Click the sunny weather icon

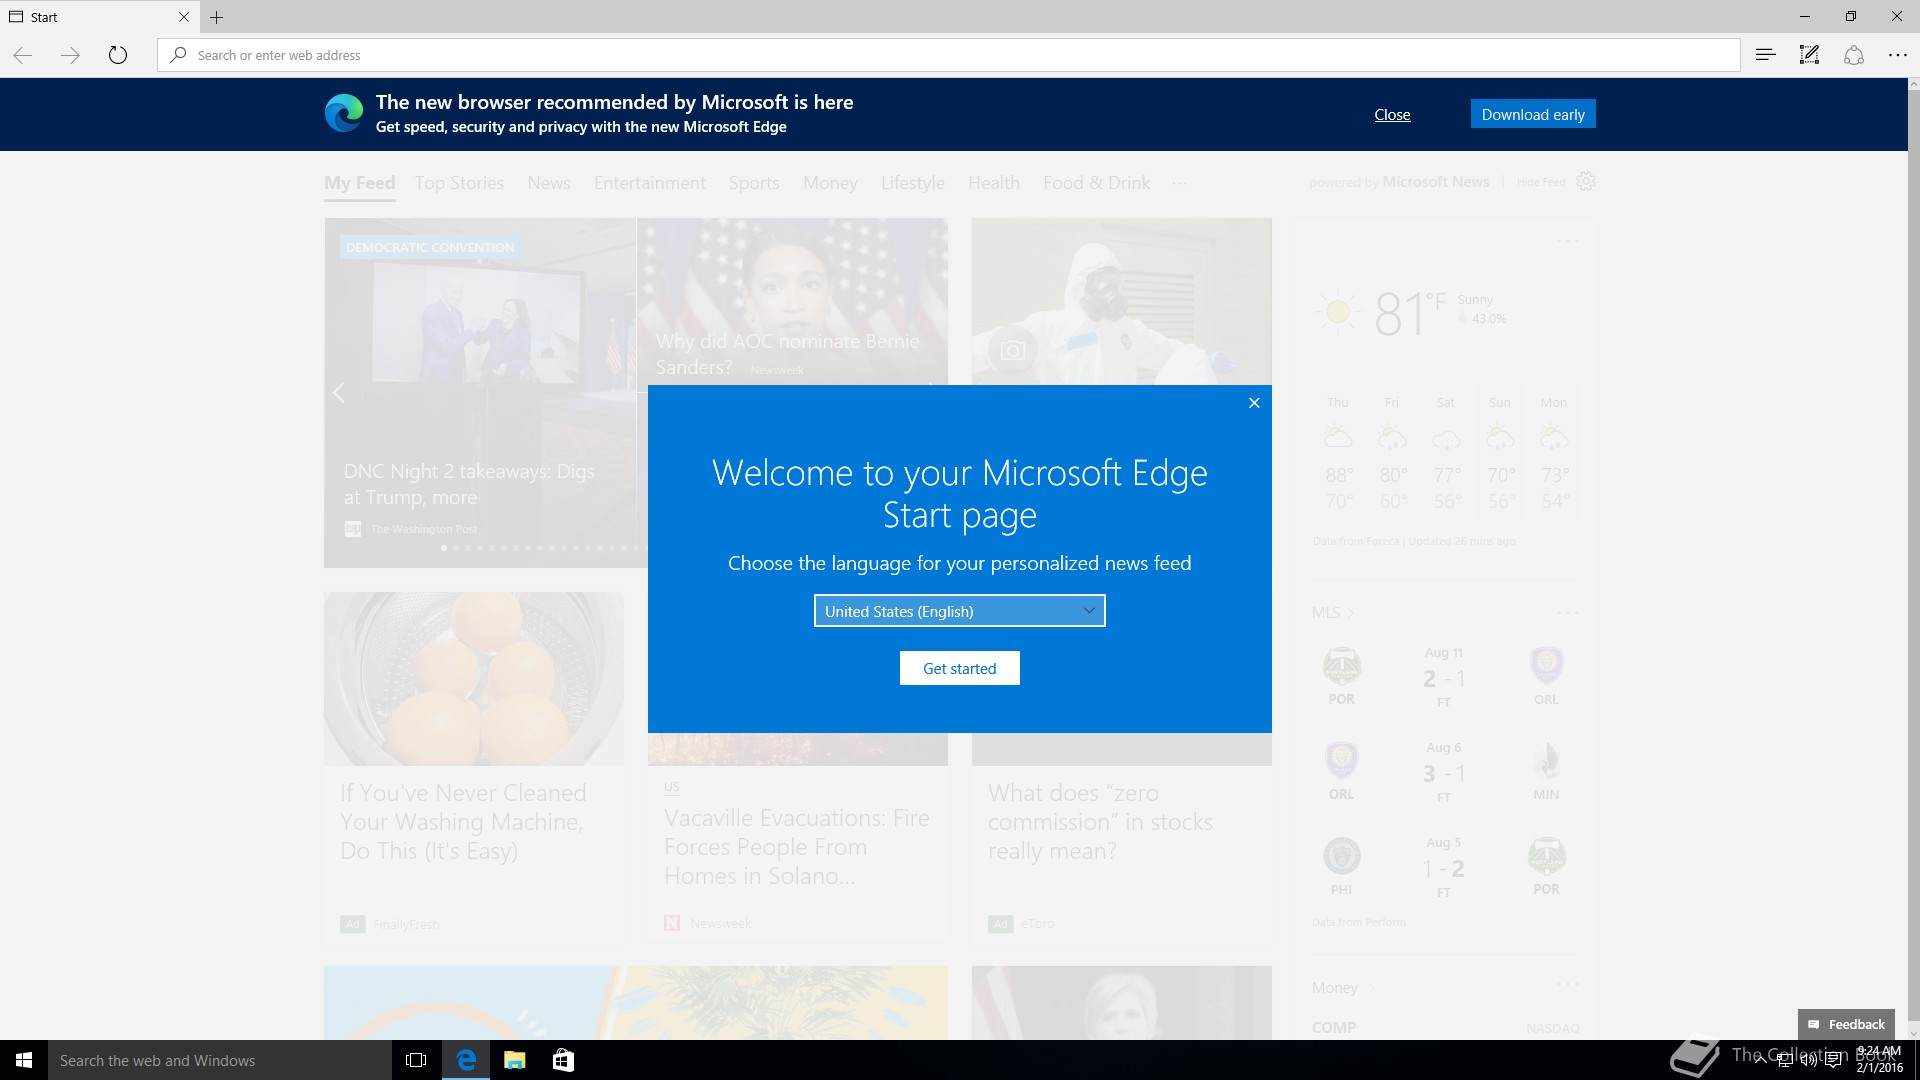click(x=1337, y=313)
